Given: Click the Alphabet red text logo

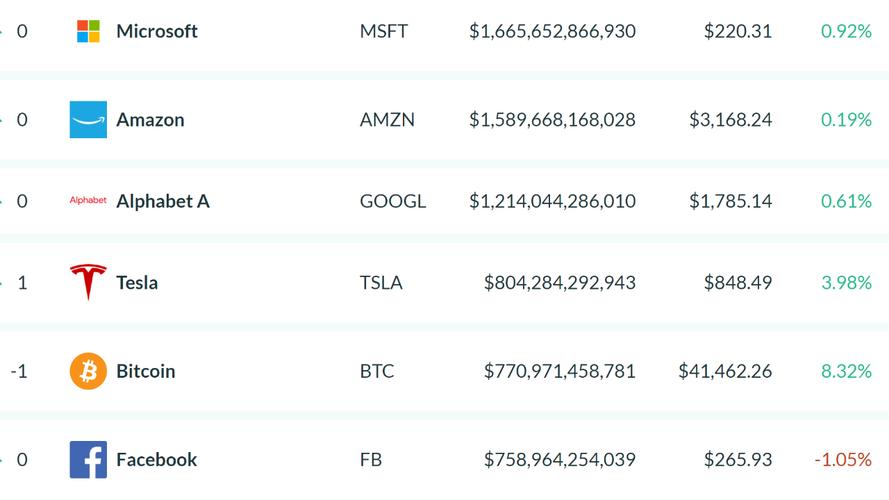Looking at the screenshot, I should pyautogui.click(x=88, y=201).
